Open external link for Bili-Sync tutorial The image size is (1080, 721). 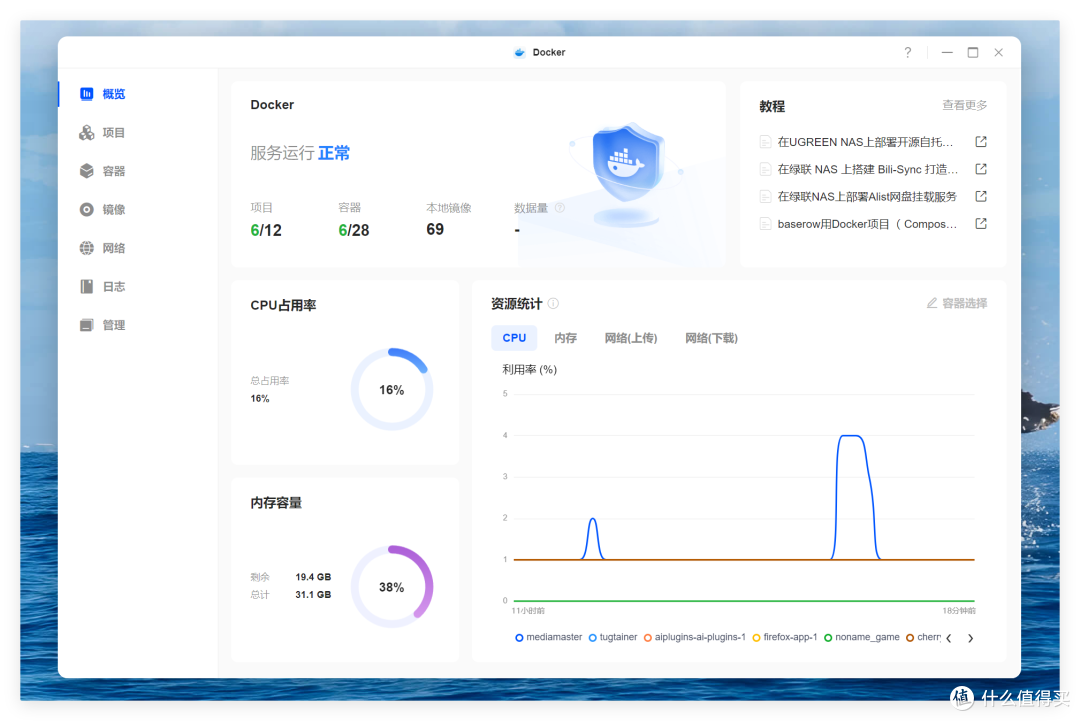(x=981, y=169)
